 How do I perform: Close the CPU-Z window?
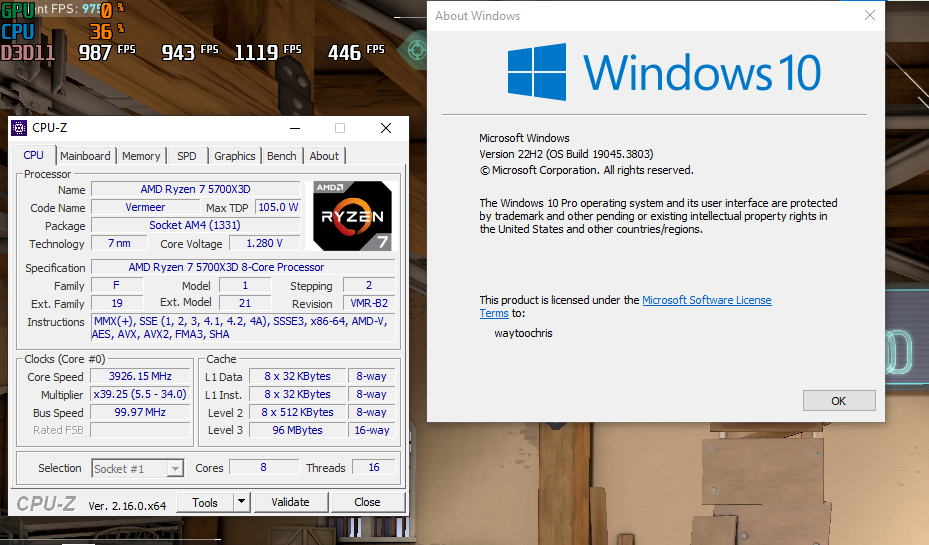386,128
